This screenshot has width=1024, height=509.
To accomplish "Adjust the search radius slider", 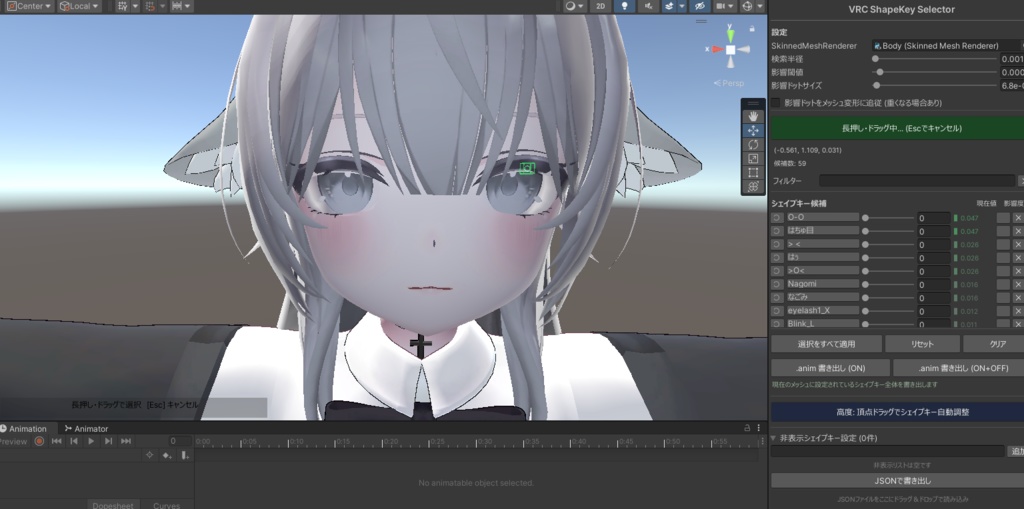I will coord(935,59).
